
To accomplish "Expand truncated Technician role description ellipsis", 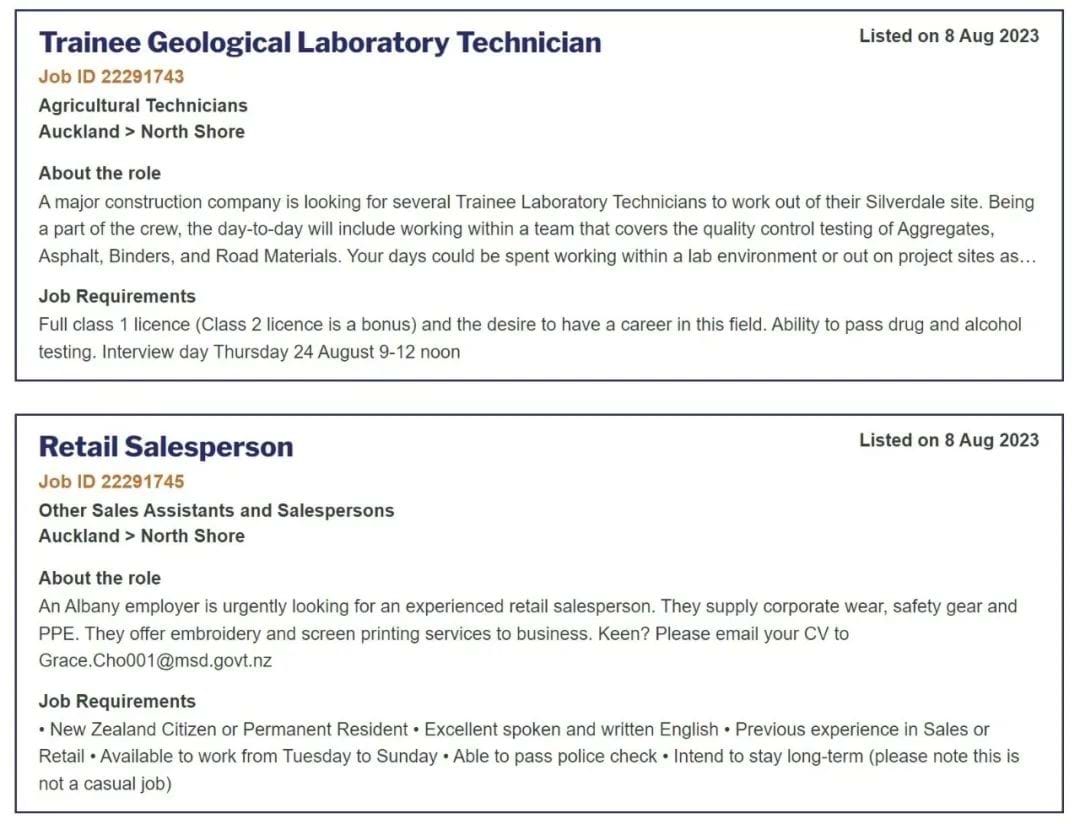I will pyautogui.click(x=1028, y=257).
